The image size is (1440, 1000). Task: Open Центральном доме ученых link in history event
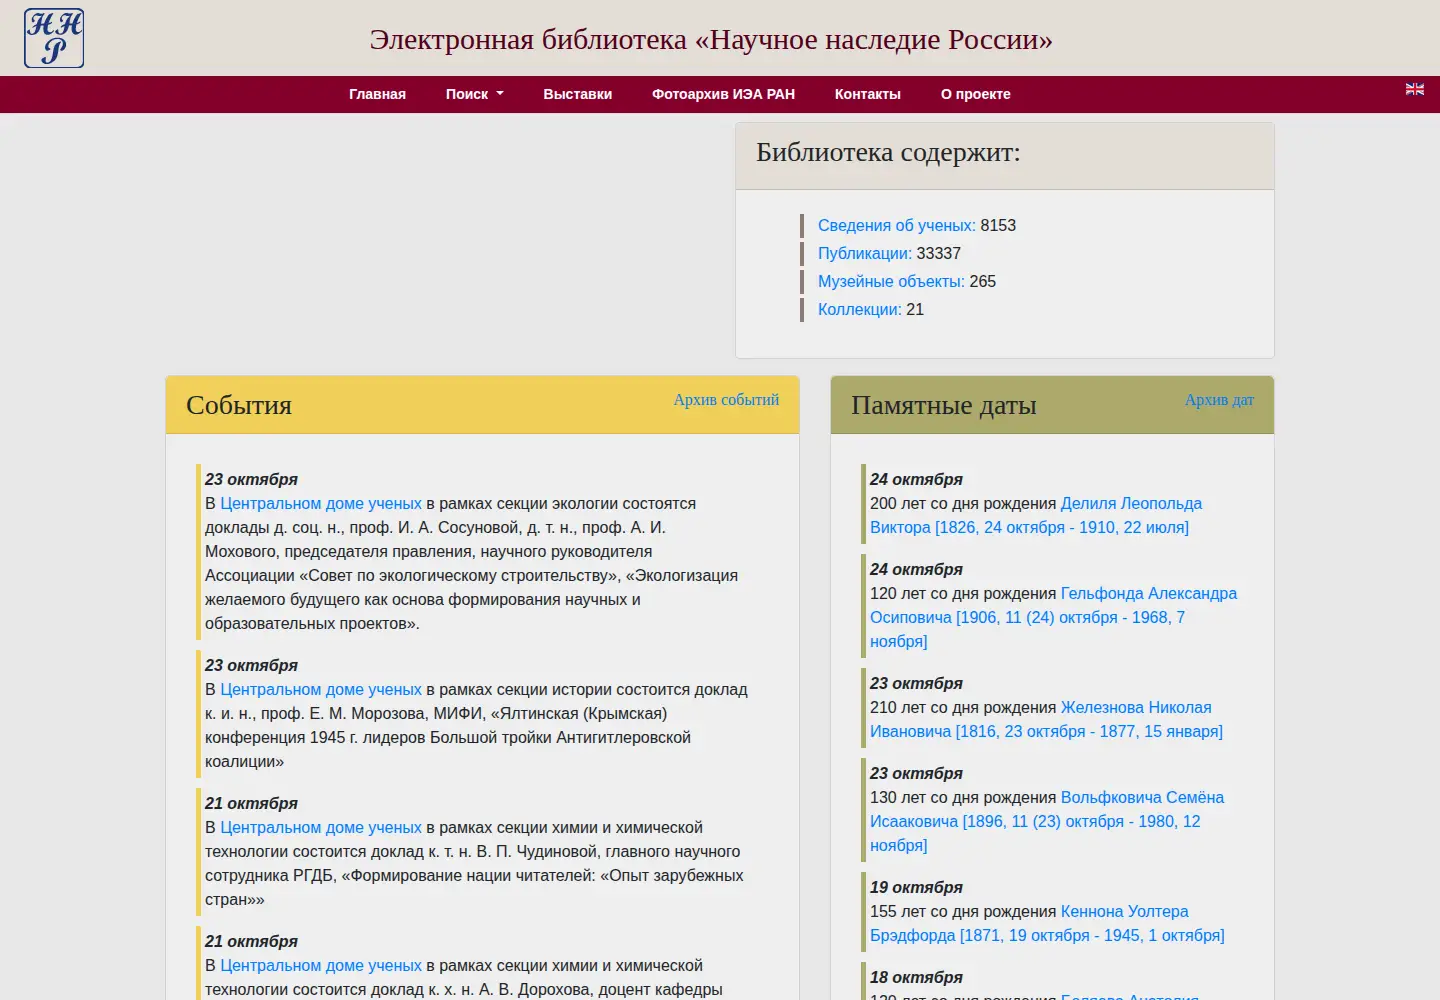click(x=321, y=689)
